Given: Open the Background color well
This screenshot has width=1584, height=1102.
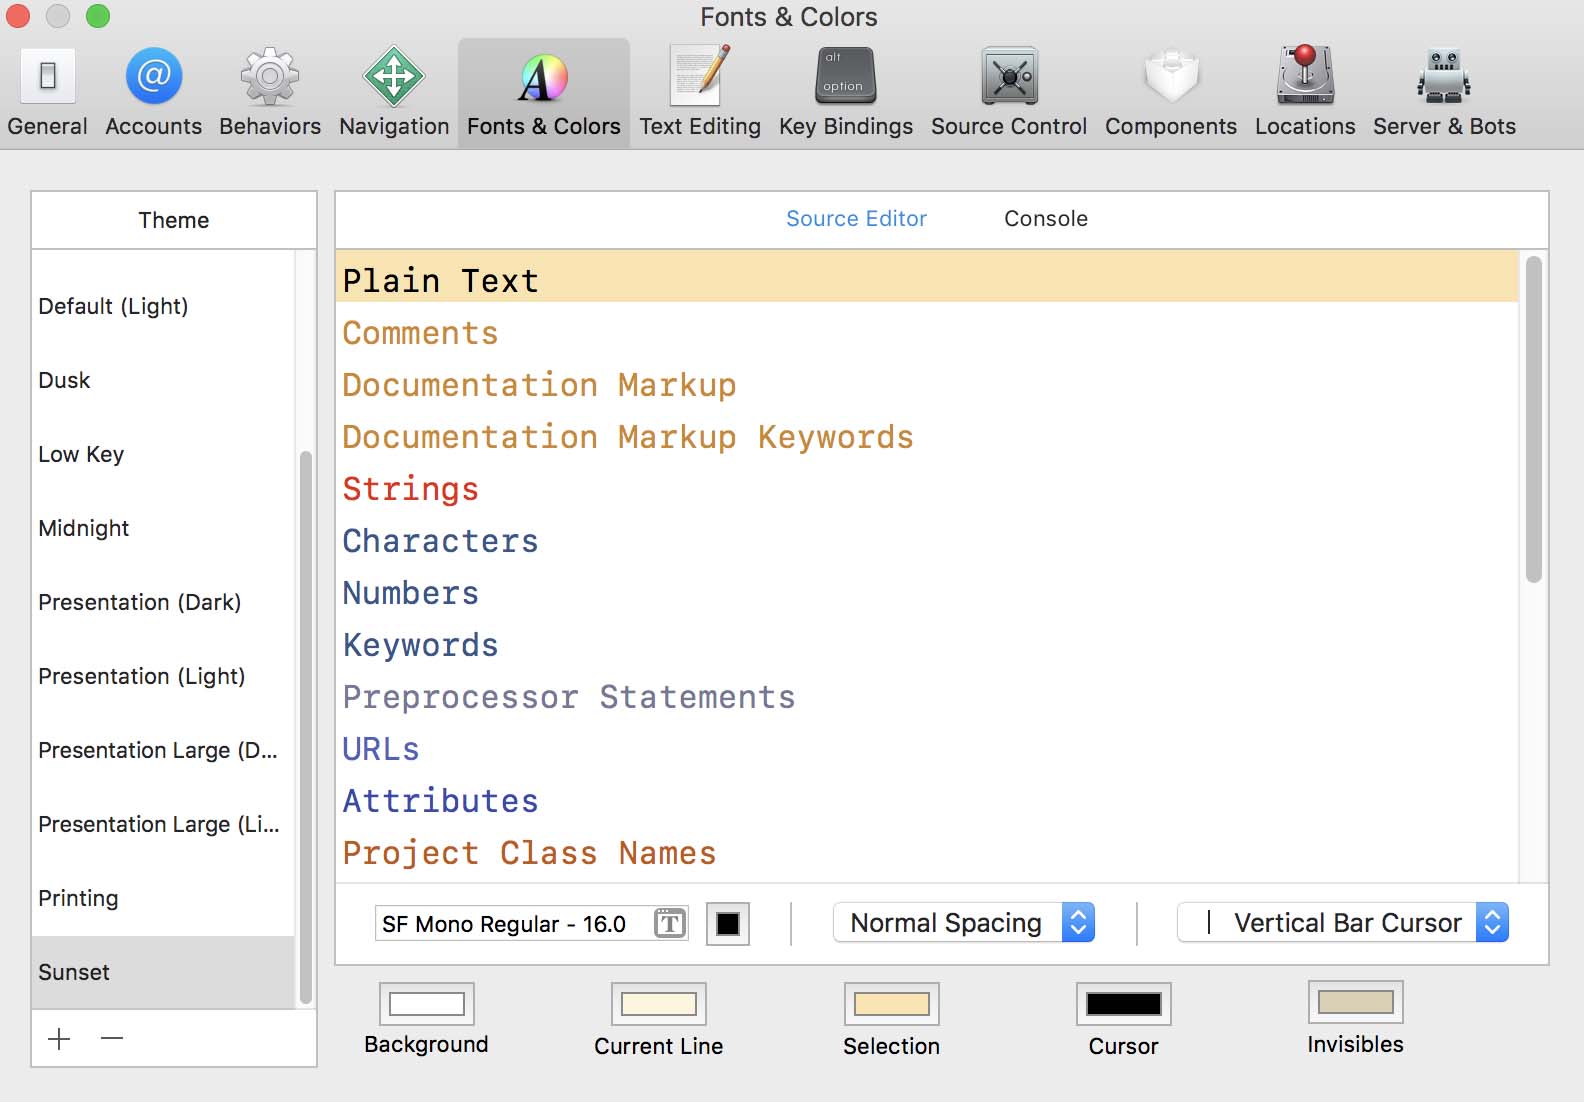Looking at the screenshot, I should [426, 1004].
